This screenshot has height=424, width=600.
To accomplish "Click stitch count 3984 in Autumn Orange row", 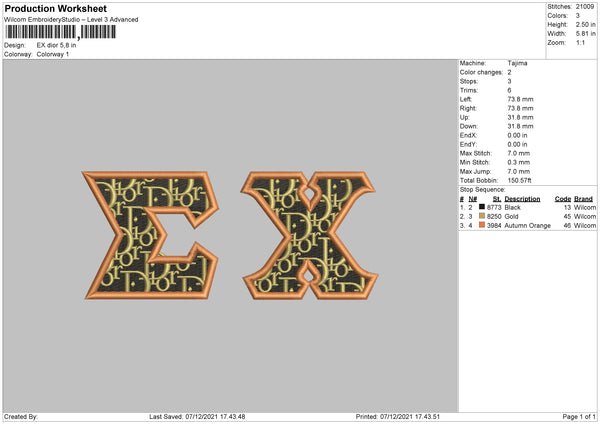I will 494,226.
